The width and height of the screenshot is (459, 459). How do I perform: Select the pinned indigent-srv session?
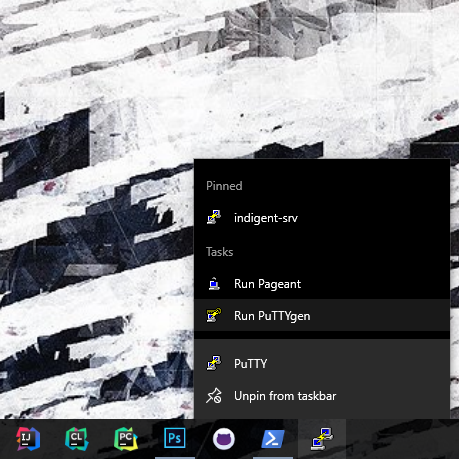322,218
